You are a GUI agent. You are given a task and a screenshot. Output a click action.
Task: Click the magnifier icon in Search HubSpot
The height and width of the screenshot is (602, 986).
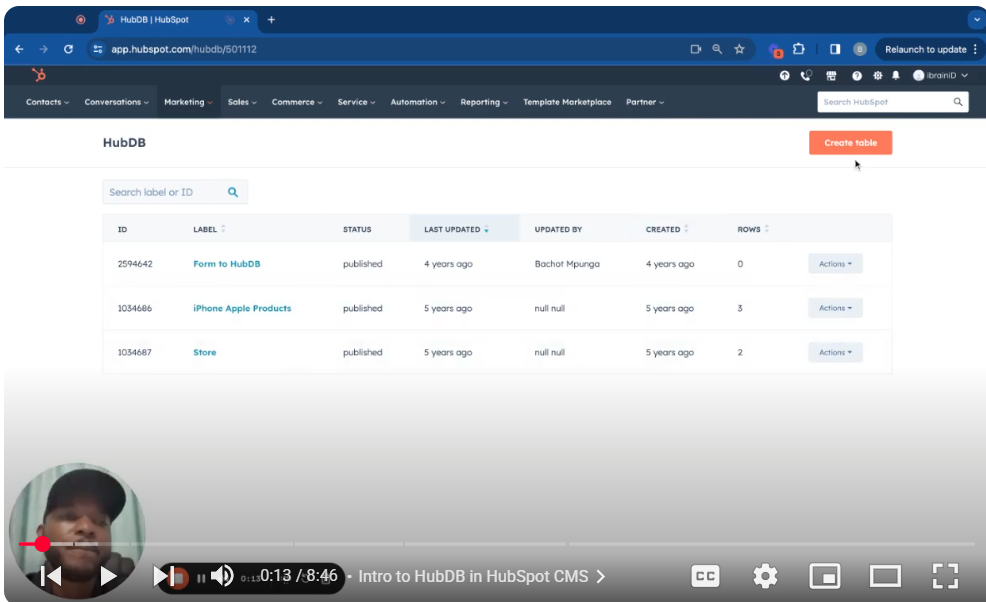958,102
